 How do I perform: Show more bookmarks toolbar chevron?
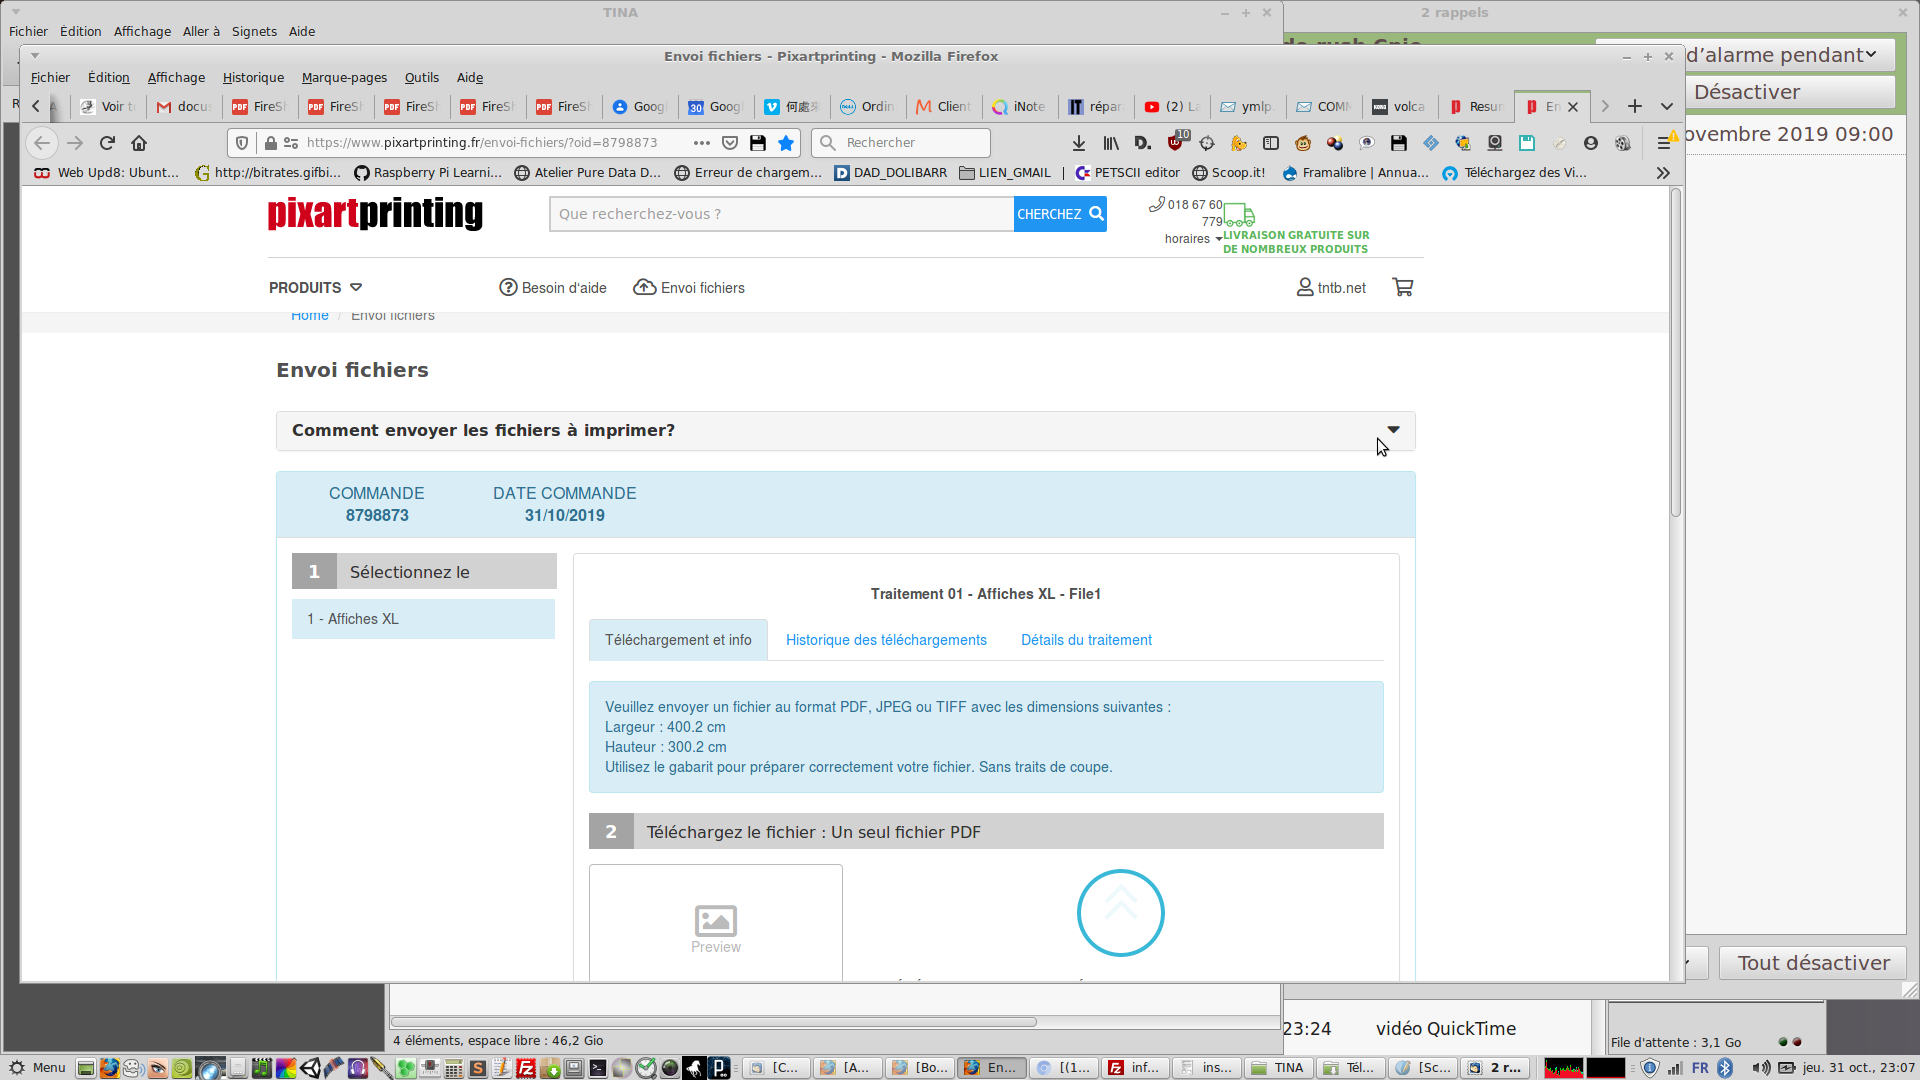(1663, 173)
